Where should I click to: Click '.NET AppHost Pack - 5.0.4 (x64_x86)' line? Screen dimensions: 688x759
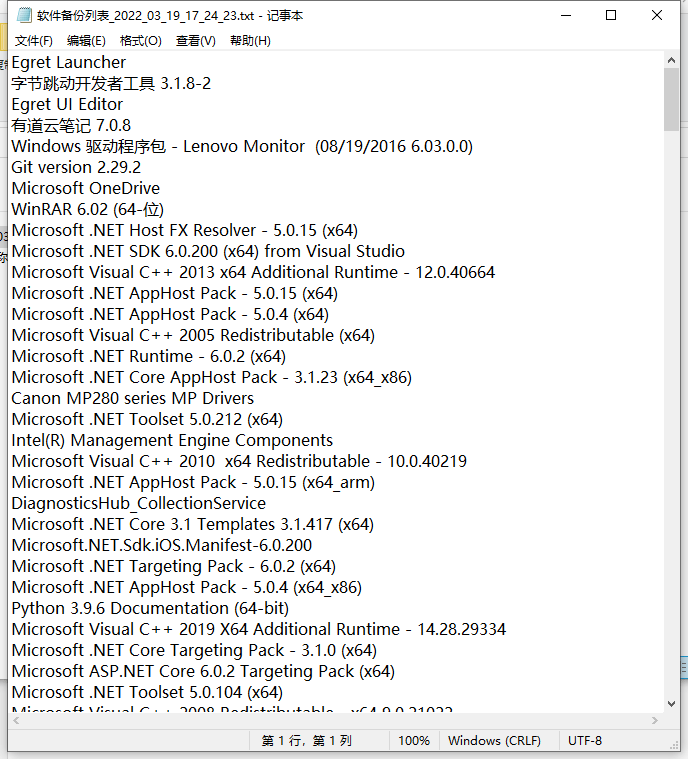pos(187,587)
